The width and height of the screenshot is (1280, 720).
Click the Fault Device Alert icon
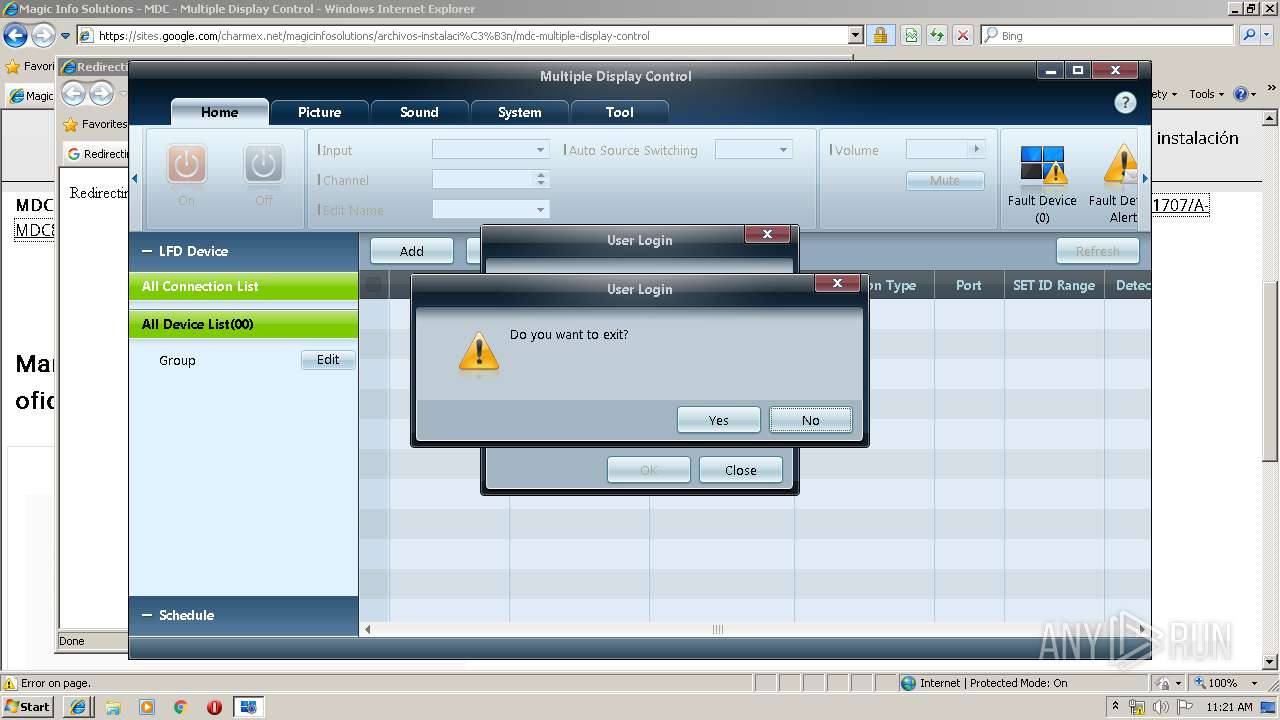click(1121, 166)
